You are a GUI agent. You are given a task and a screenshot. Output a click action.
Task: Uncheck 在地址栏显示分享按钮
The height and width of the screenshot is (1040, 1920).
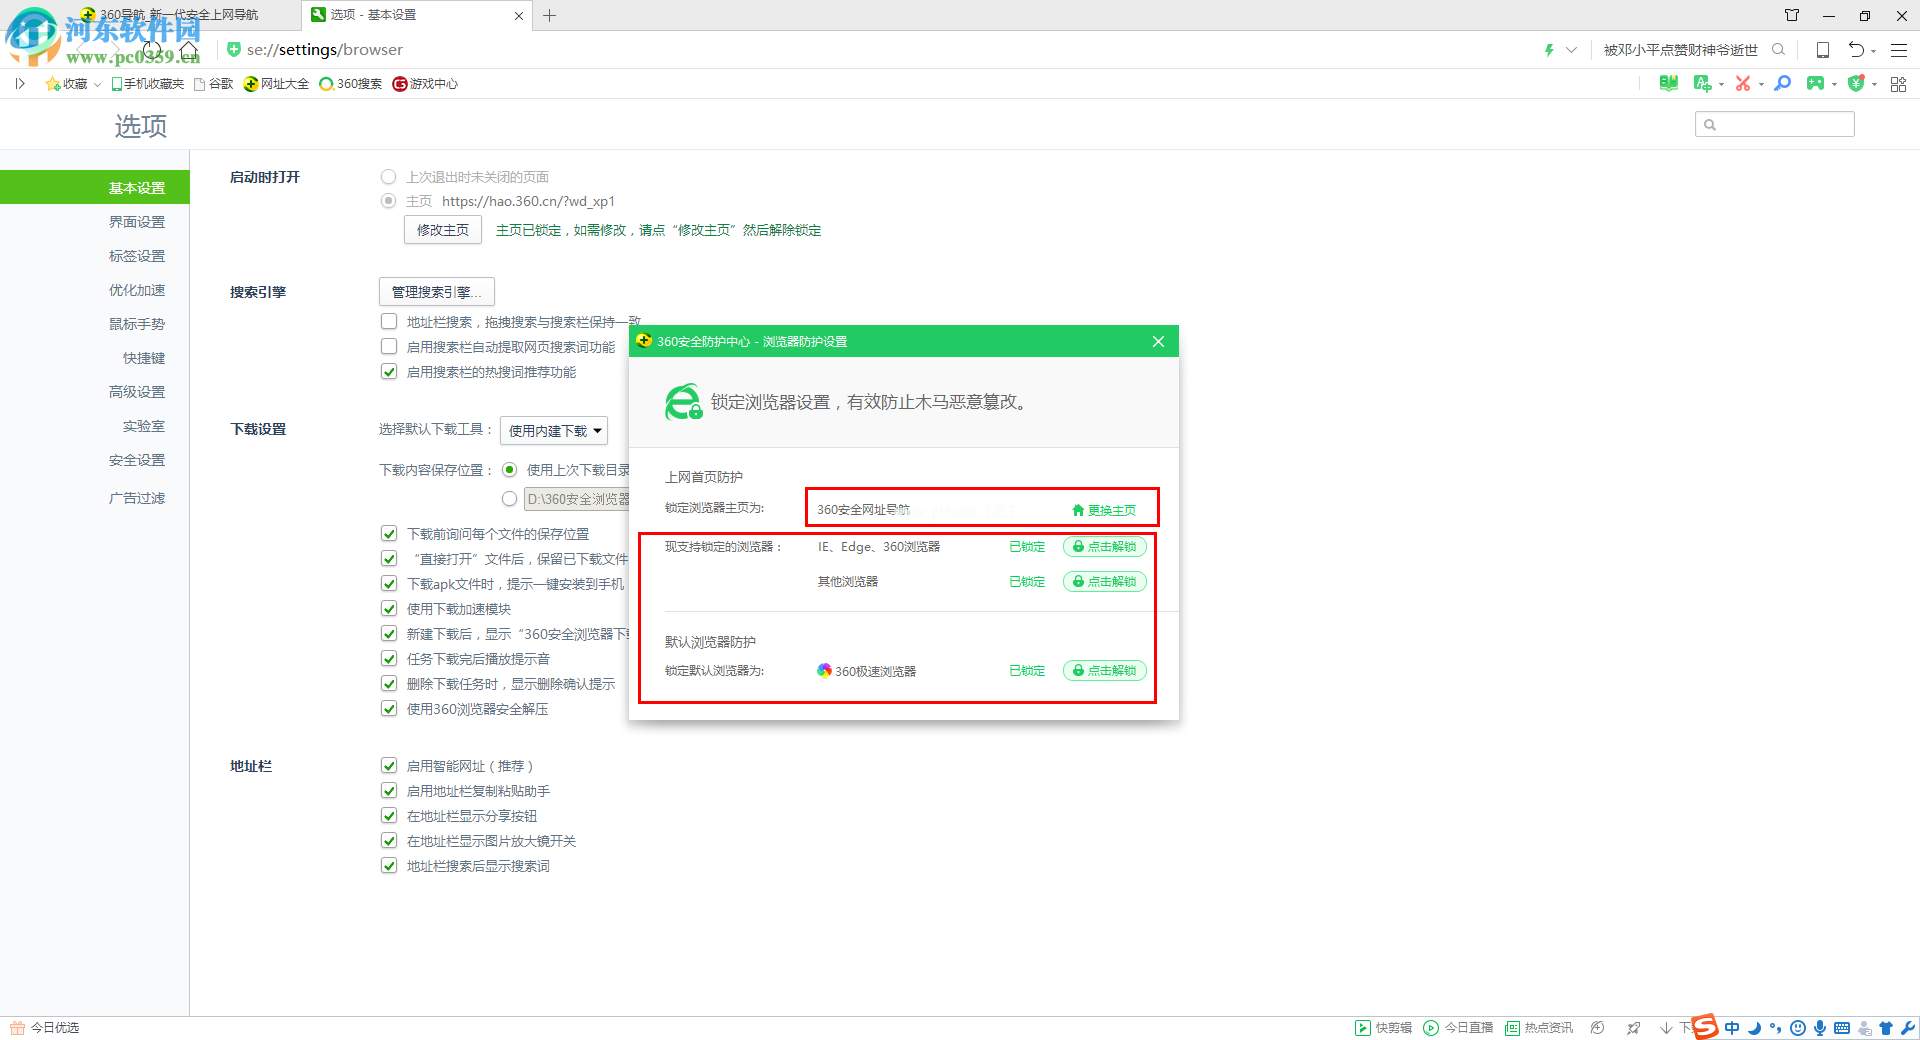pos(389,816)
